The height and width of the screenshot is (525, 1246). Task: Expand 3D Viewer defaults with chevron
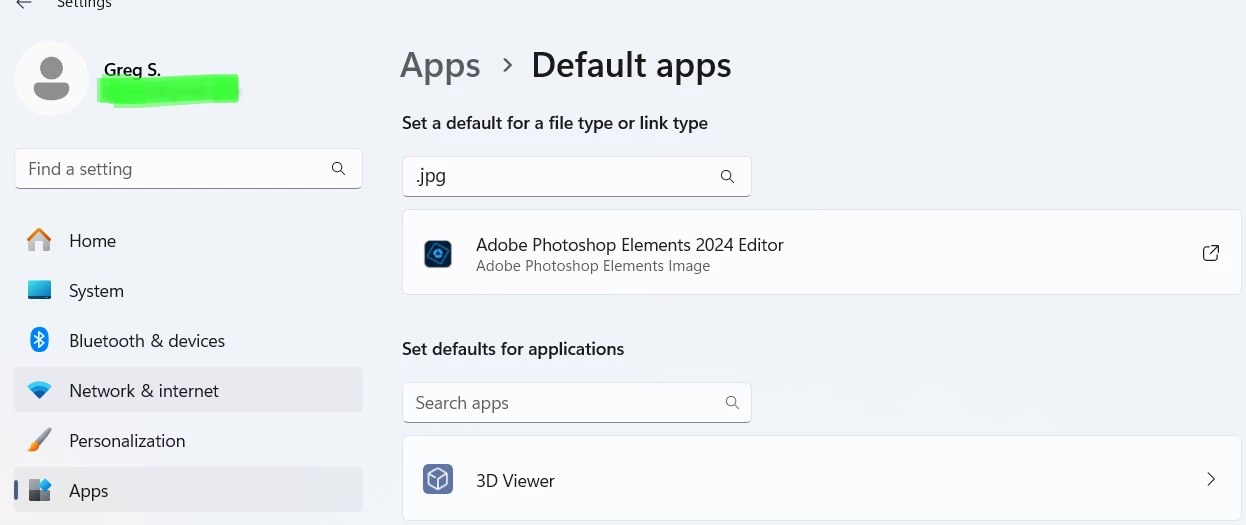click(1210, 480)
